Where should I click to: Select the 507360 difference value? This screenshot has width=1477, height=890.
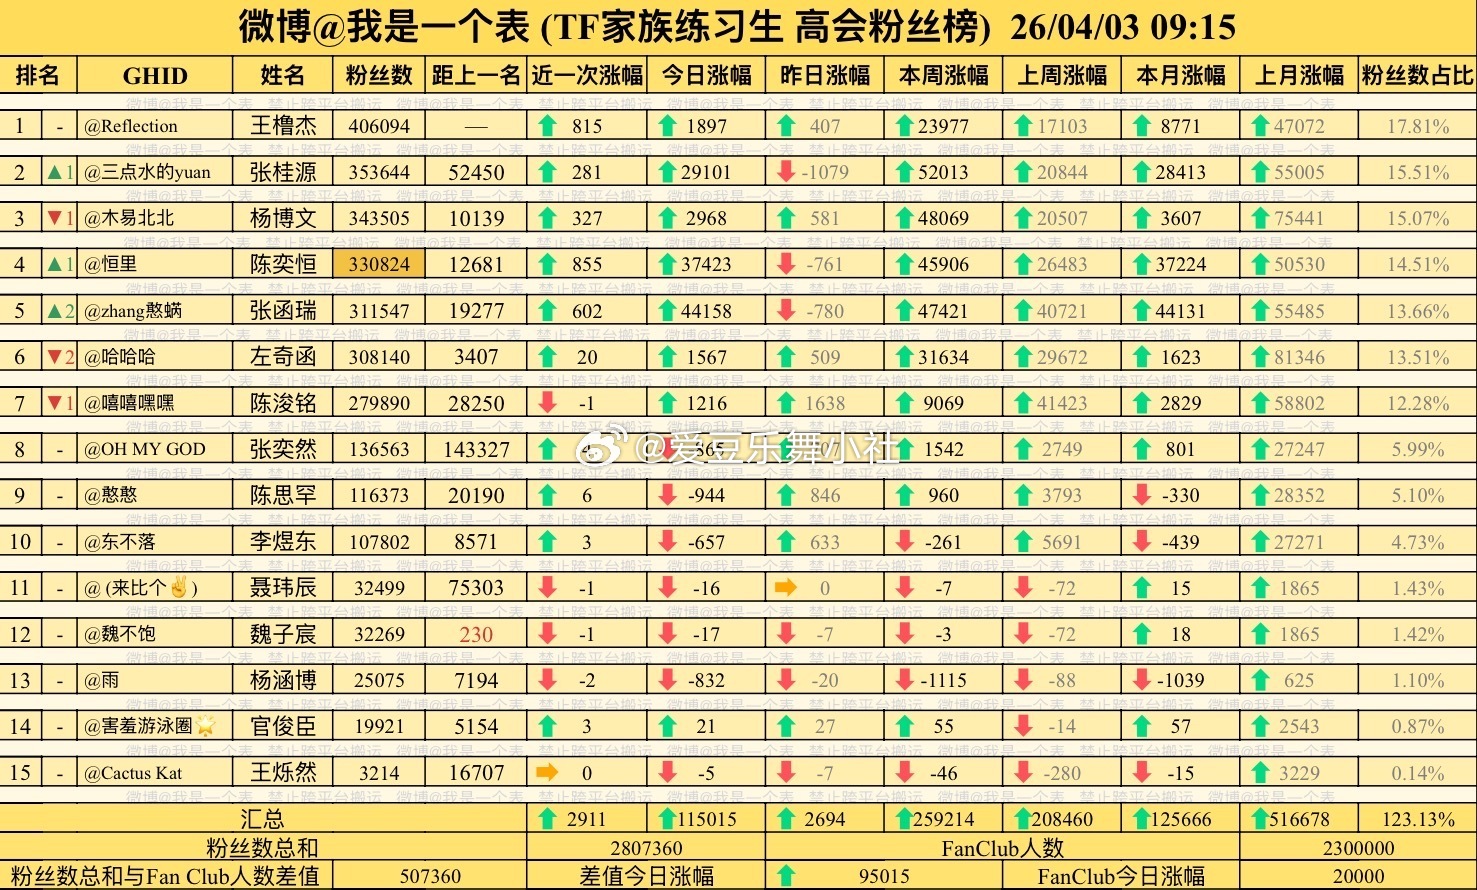pos(430,876)
